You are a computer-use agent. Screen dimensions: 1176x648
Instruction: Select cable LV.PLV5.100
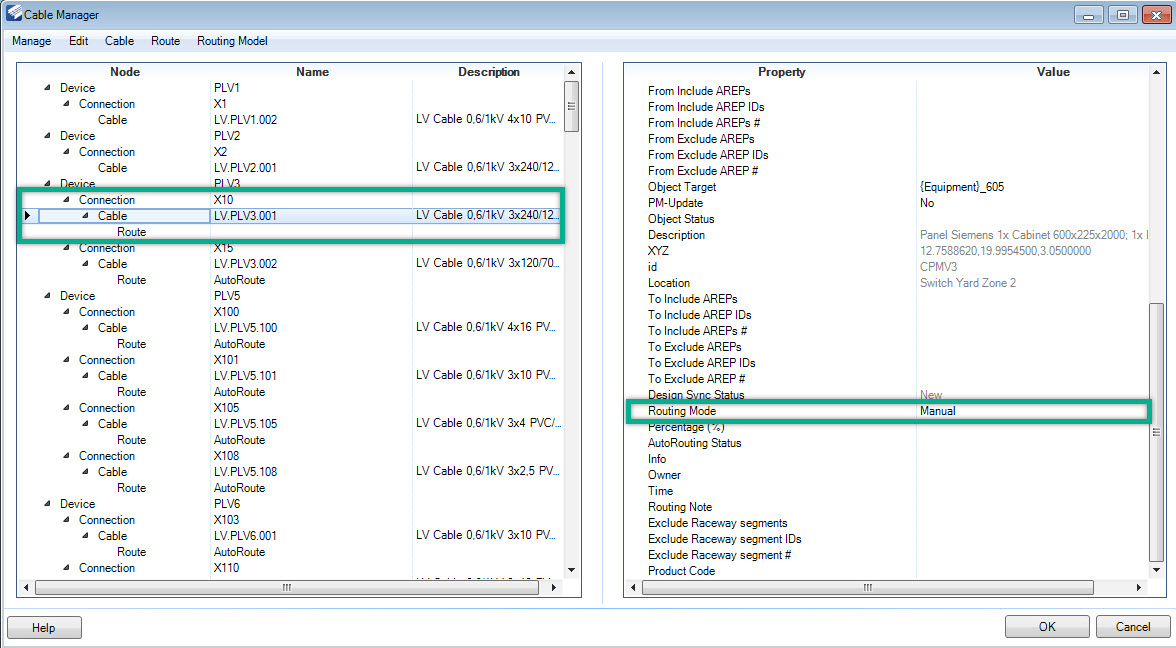click(245, 328)
